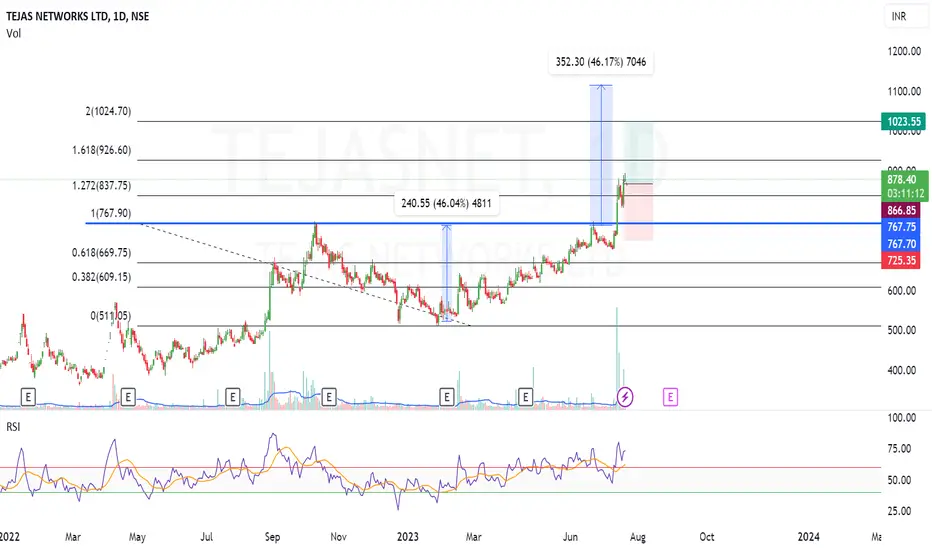
Task: Click the maroon 866.85 price label
Action: 901,210
